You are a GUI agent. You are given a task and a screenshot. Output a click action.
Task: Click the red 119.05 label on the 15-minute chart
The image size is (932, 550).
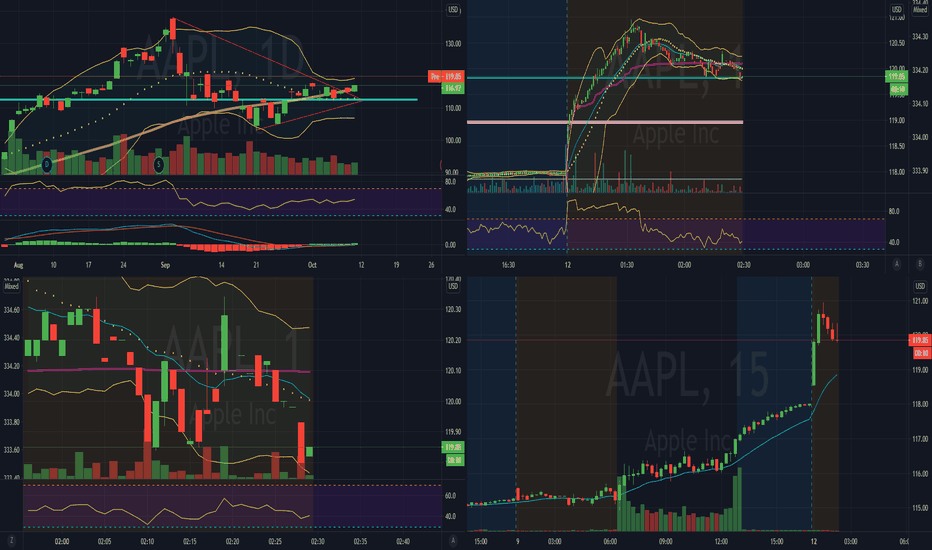(x=920, y=340)
